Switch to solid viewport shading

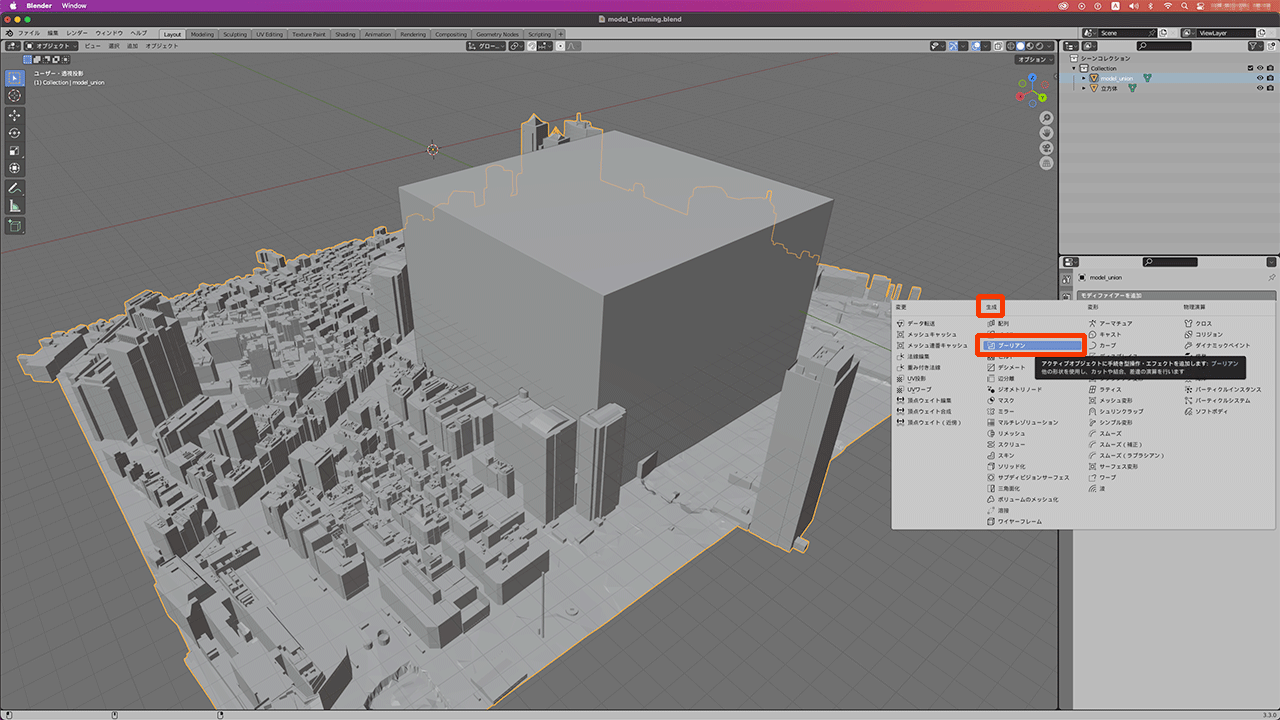[1021, 46]
